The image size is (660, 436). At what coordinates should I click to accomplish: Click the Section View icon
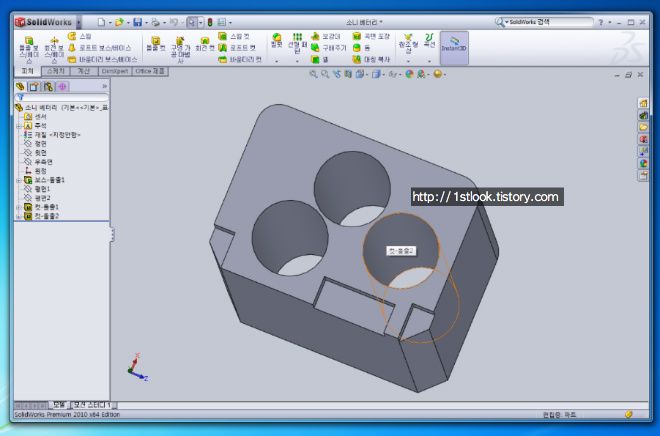pos(348,74)
